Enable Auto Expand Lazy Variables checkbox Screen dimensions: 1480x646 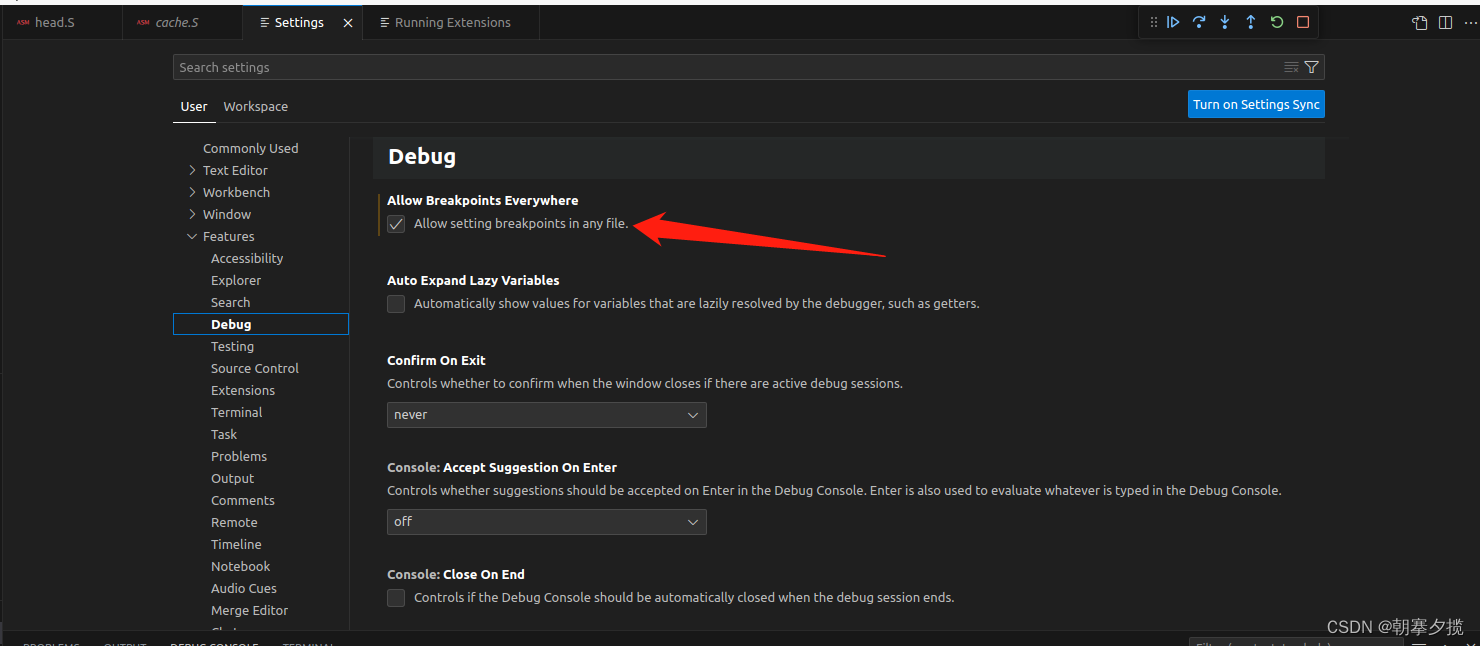click(x=396, y=304)
